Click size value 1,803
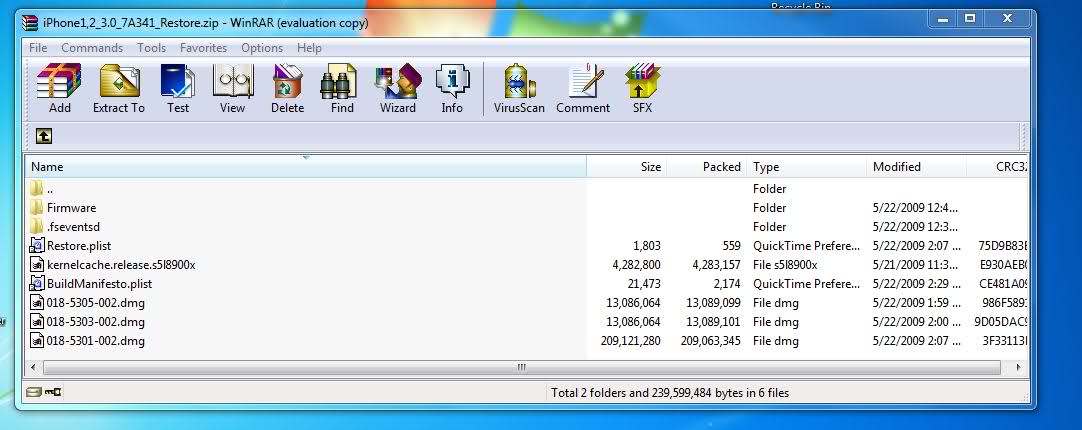The height and width of the screenshot is (430, 1082). click(647, 245)
